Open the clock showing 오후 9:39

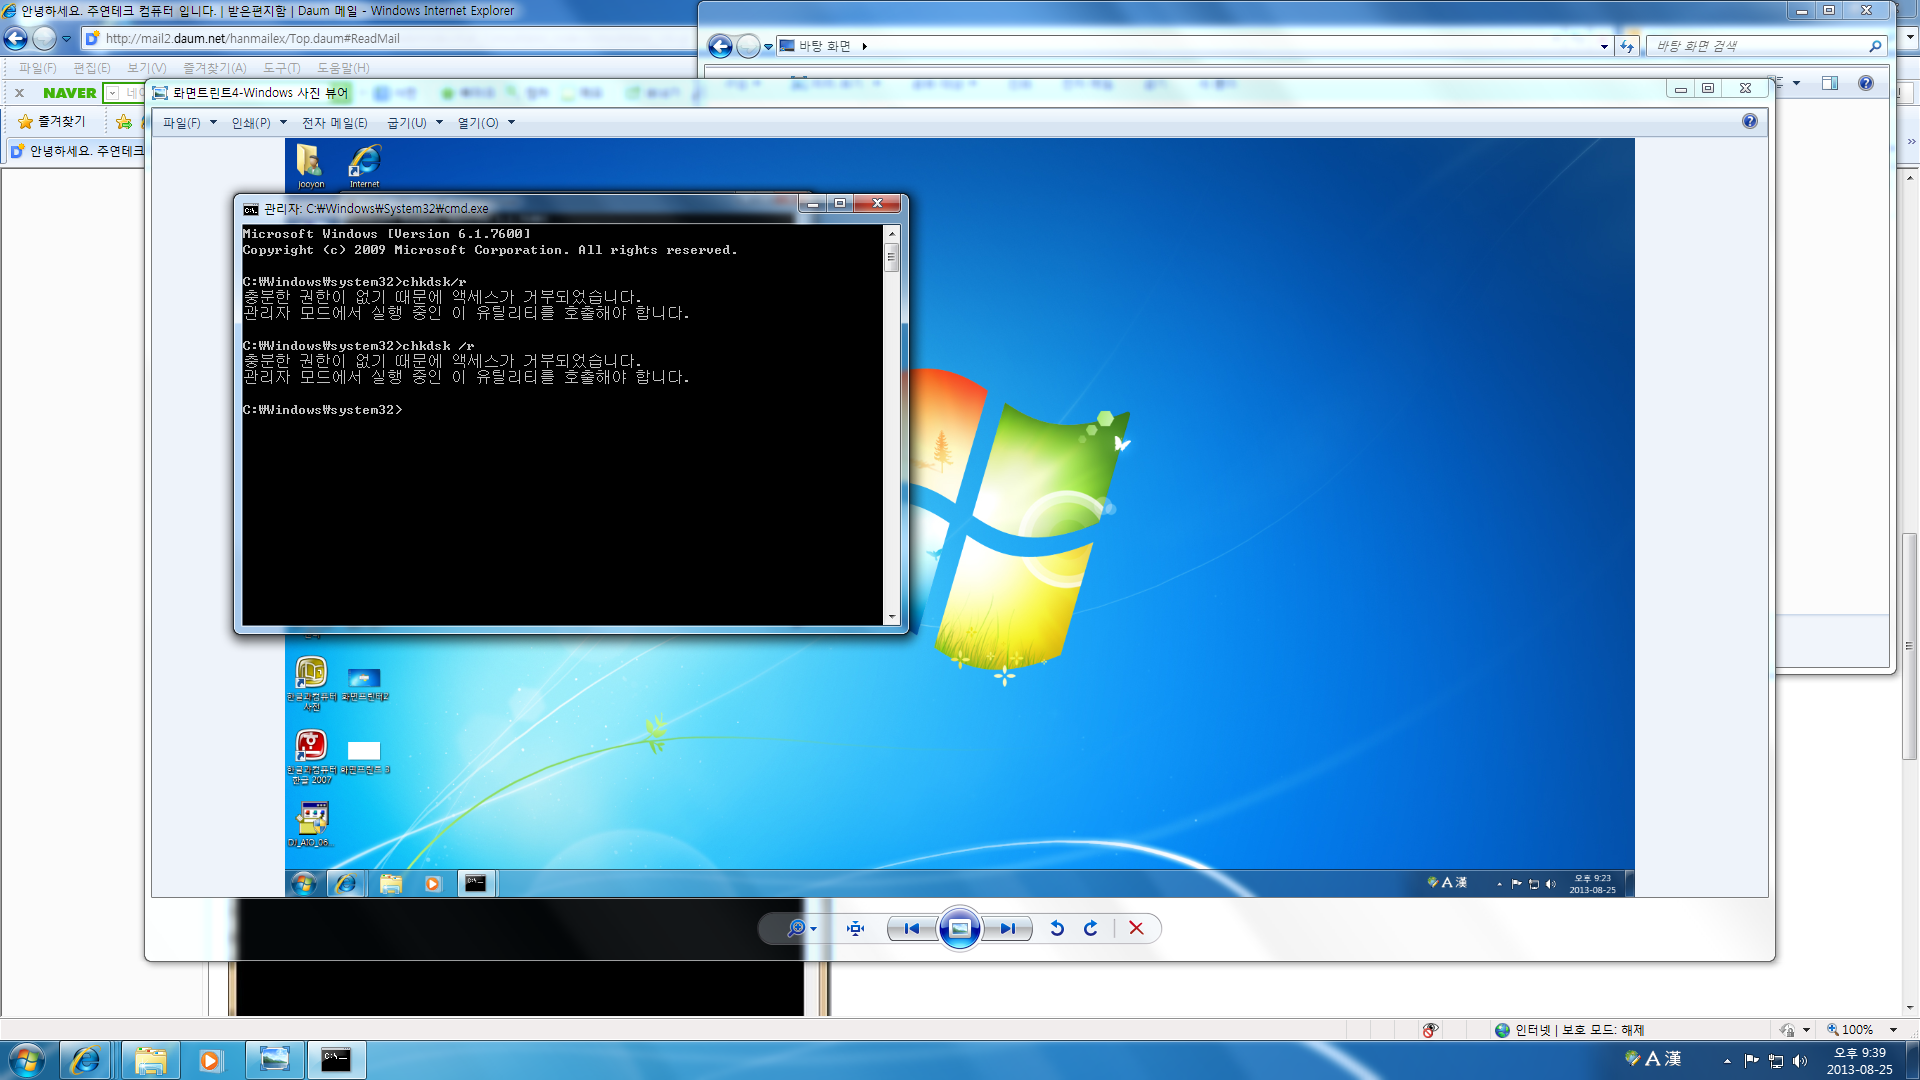click(1859, 1061)
